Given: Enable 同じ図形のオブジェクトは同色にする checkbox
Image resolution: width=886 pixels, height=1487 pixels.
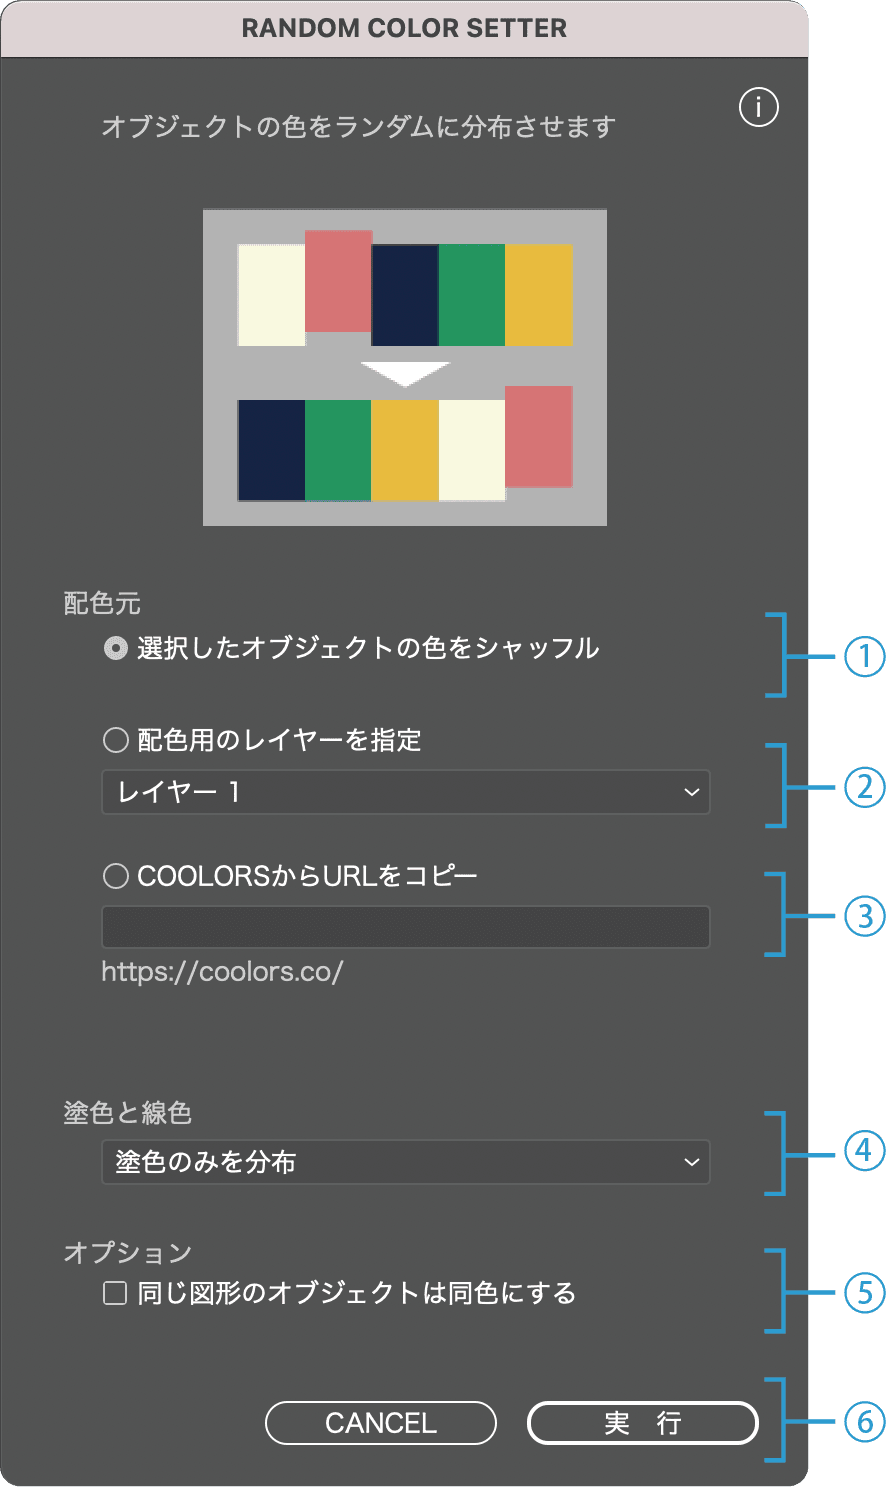Looking at the screenshot, I should click(x=114, y=1293).
